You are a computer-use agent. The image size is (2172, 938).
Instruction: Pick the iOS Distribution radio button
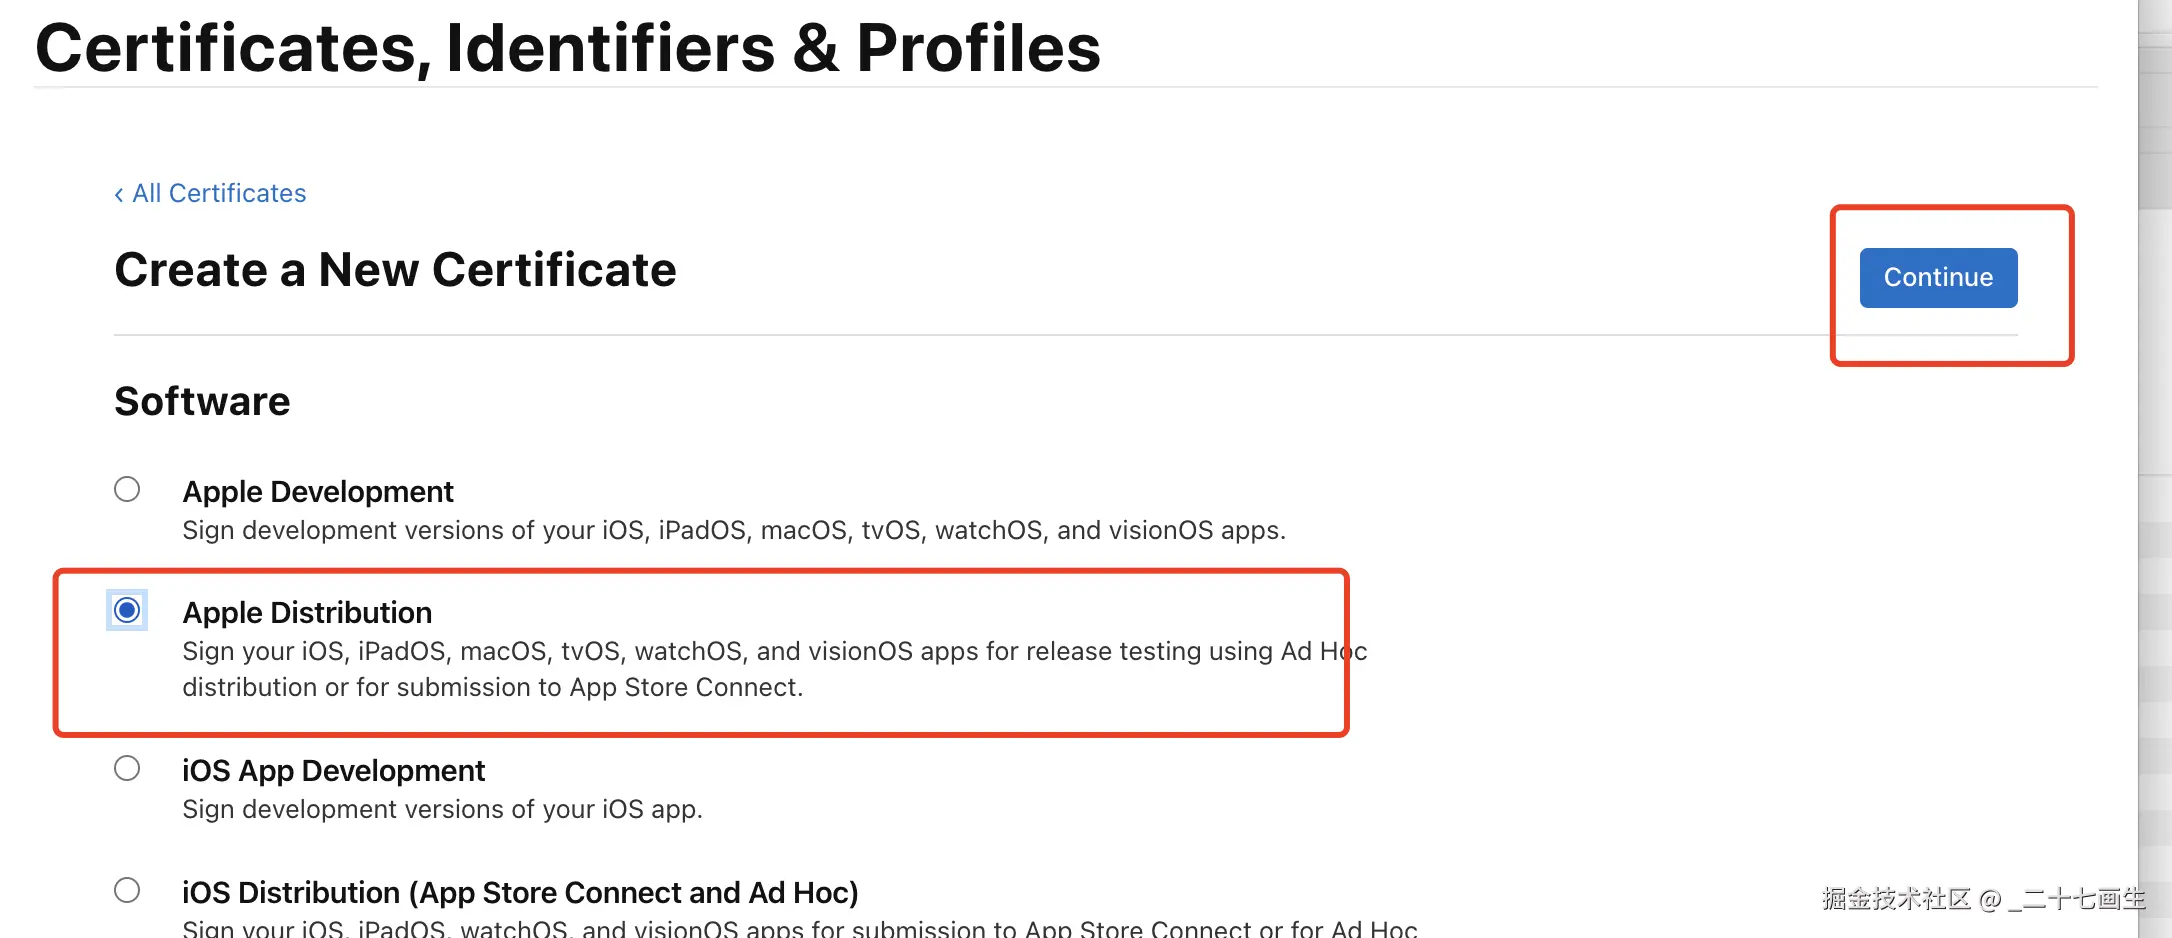pyautogui.click(x=127, y=890)
